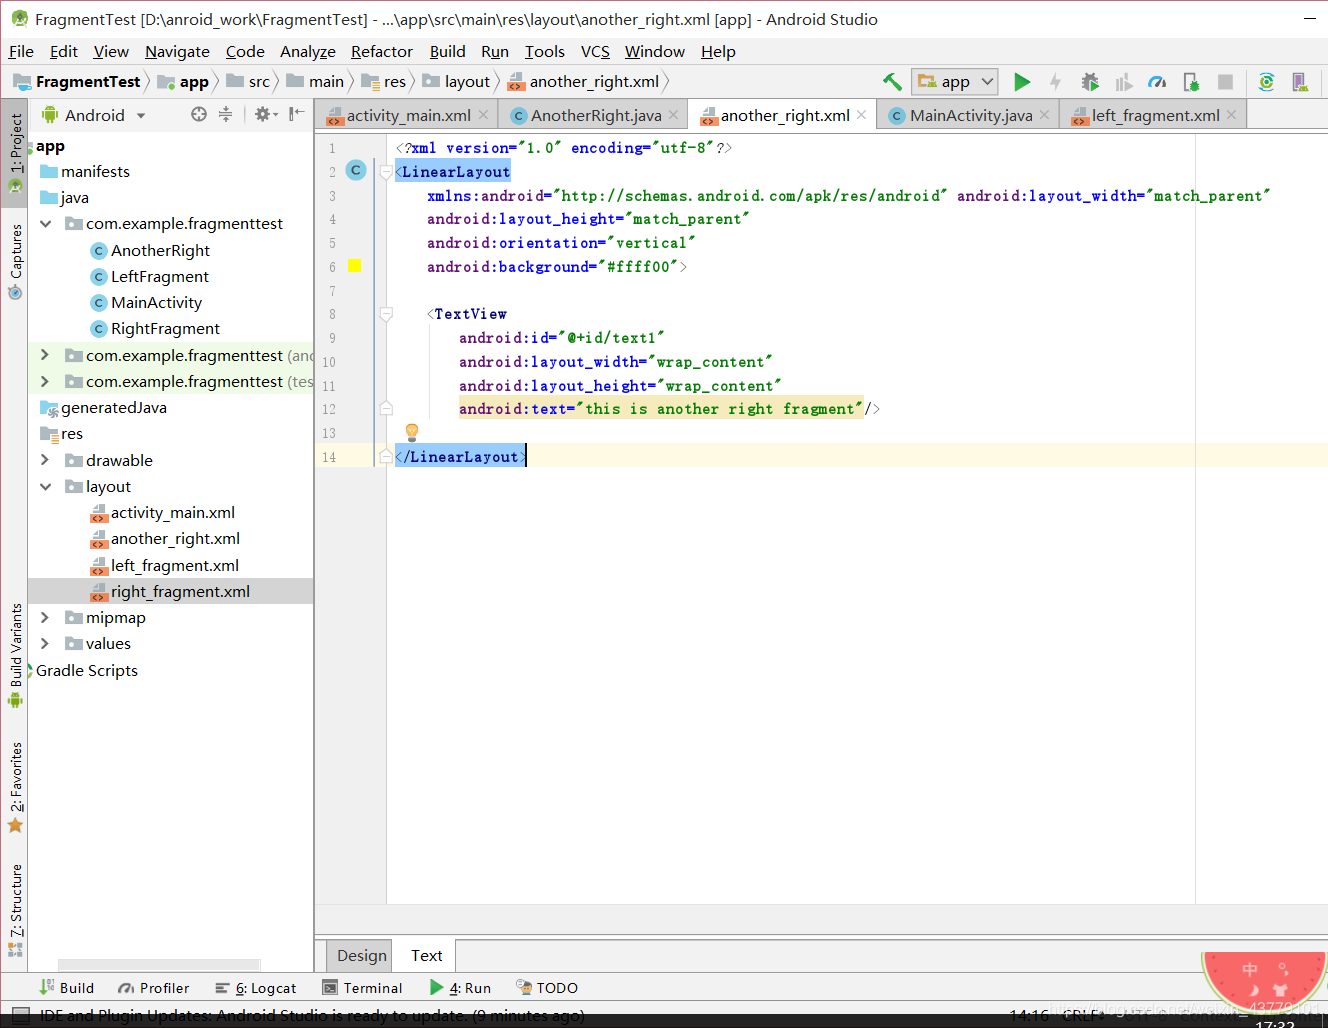Click the res breadcrumb in navigation bar

(385, 82)
